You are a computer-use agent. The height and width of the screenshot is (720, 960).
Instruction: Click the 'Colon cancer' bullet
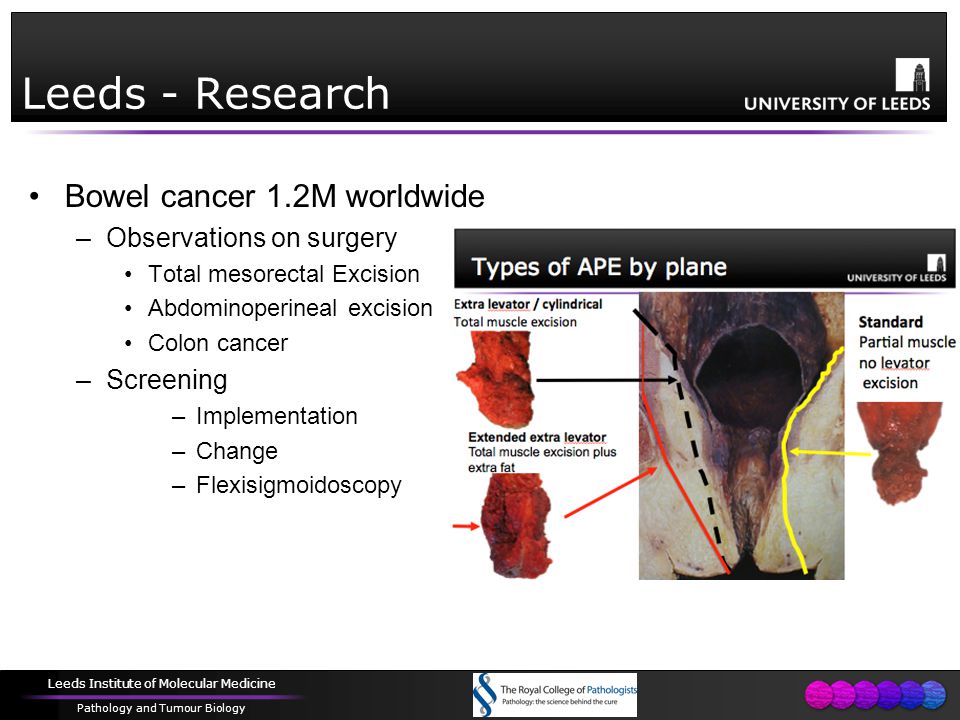point(218,343)
